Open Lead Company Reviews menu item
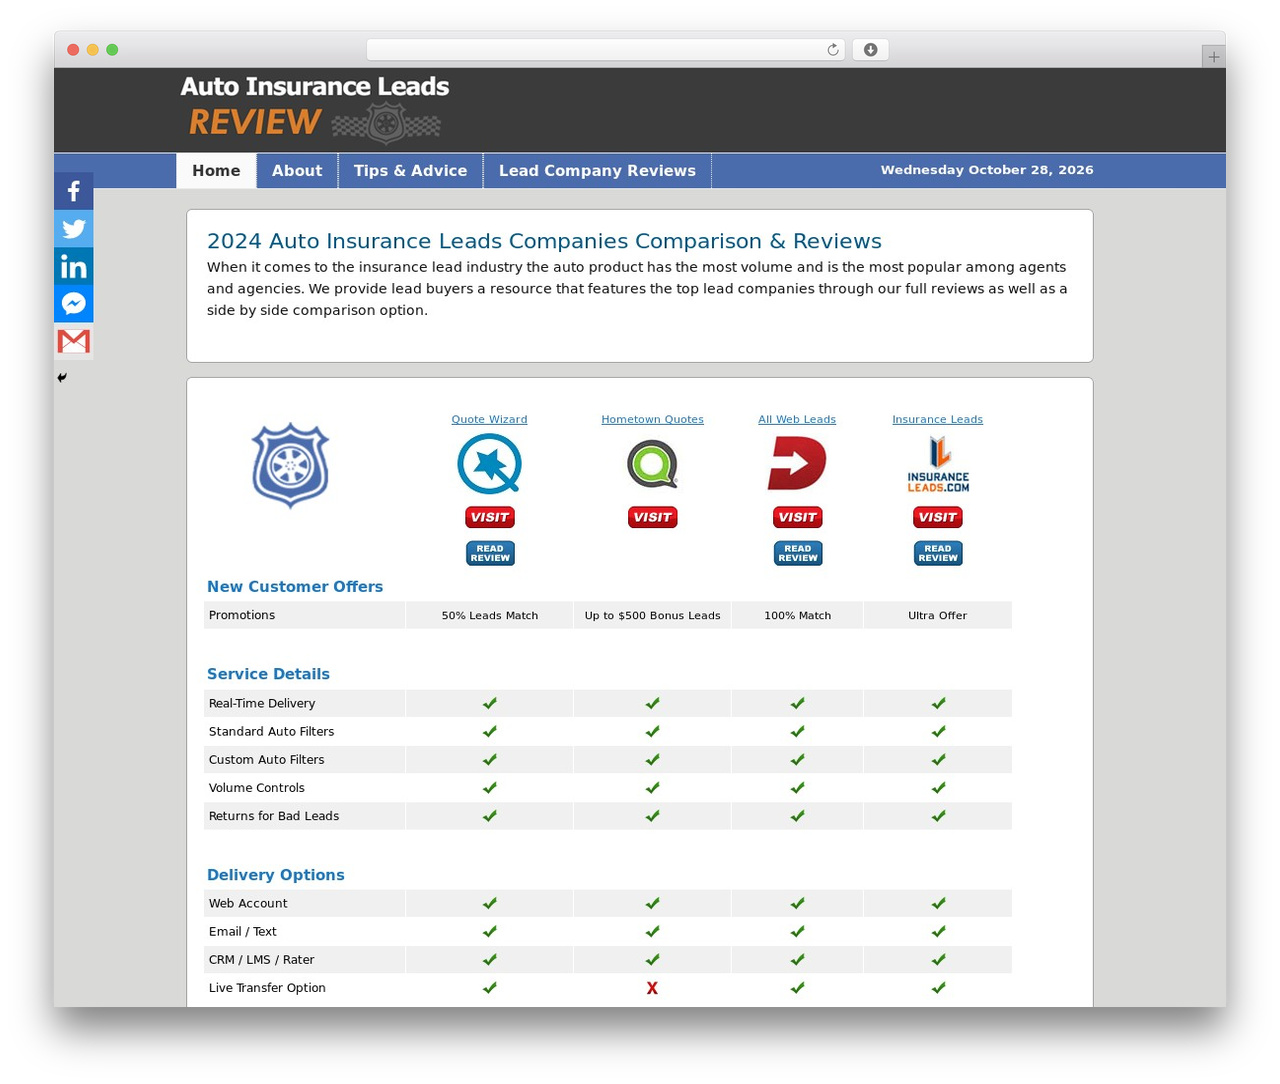1280x1084 pixels. click(597, 171)
